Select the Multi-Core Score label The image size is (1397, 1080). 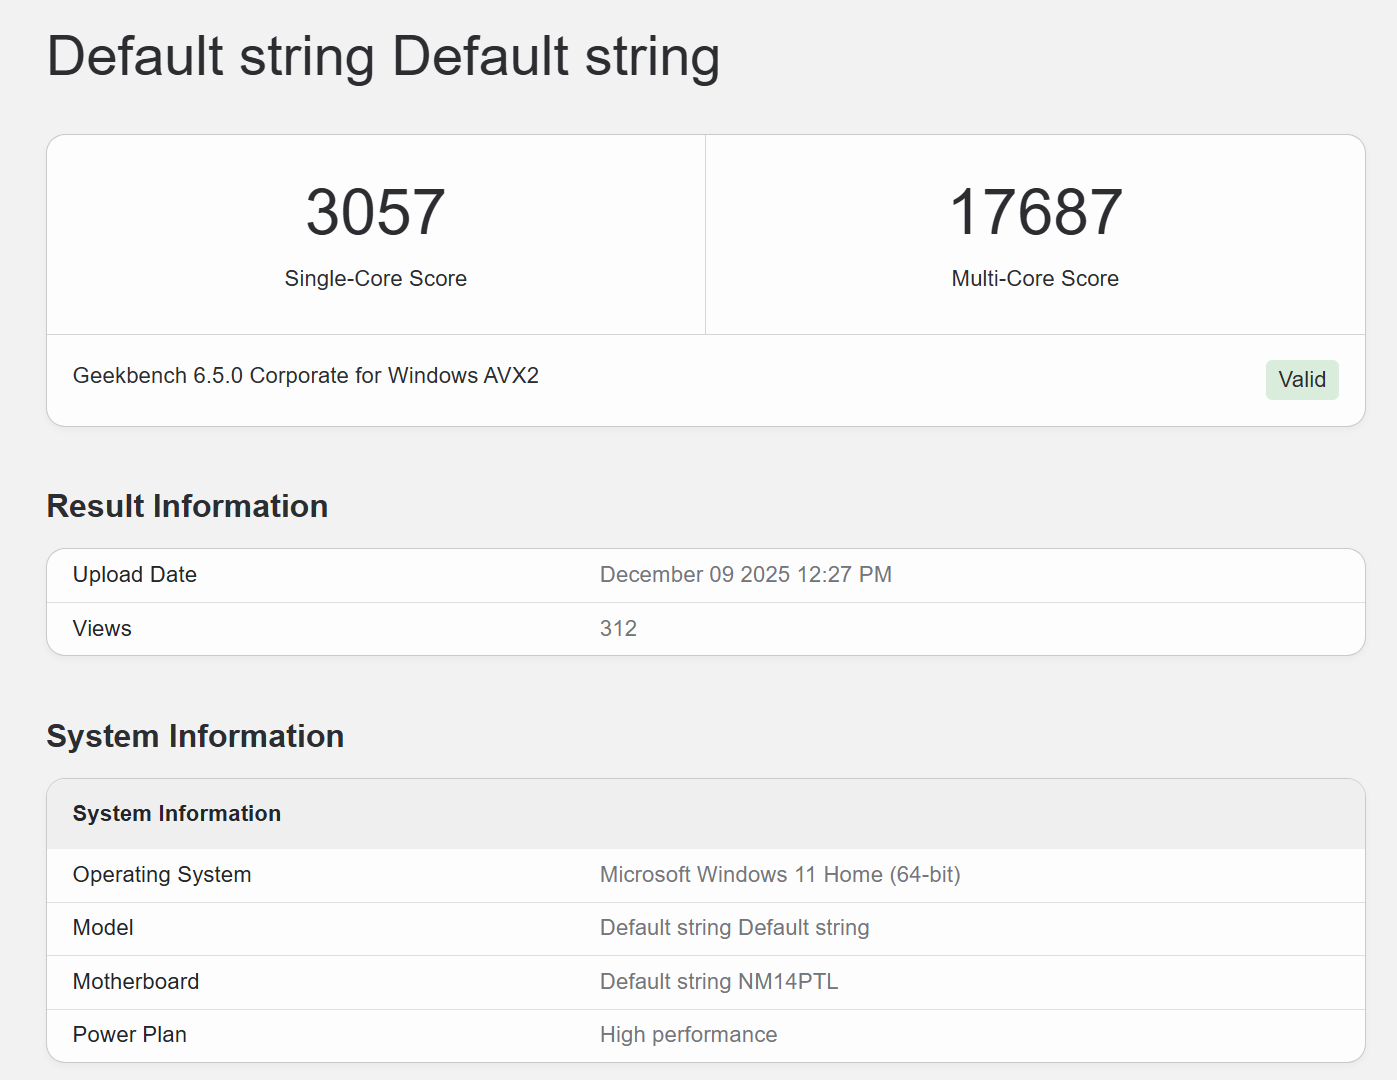pos(1035,279)
